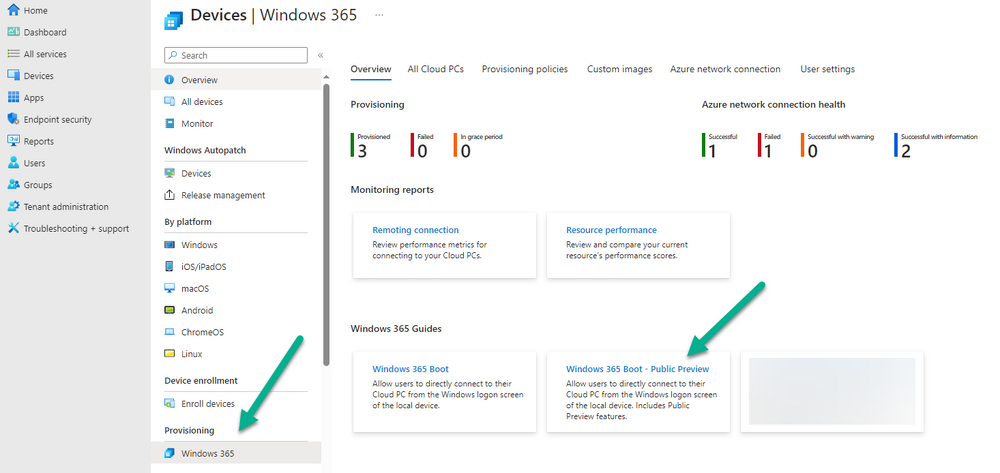Click the Users person icon
The image size is (1000, 473).
(13, 163)
